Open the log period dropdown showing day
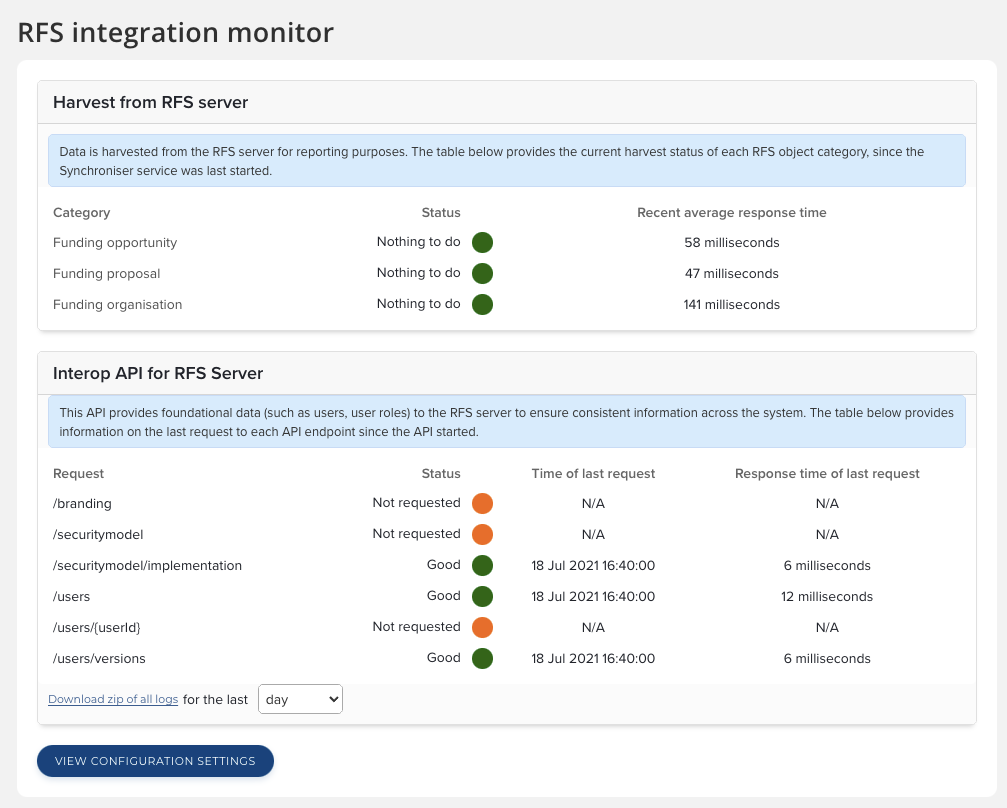 [x=300, y=700]
